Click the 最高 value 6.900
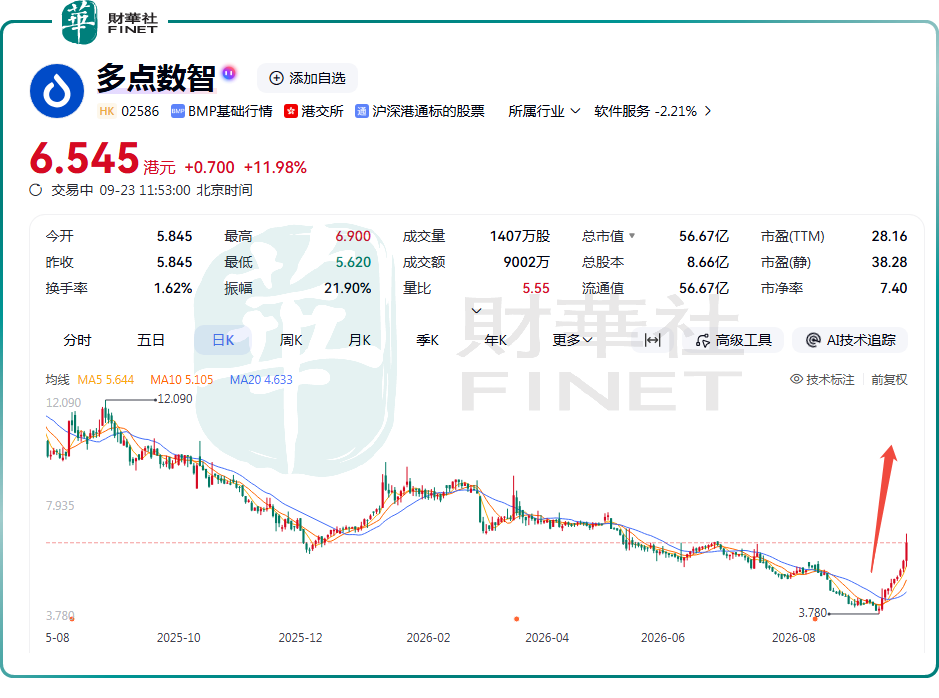The width and height of the screenshot is (939, 698). pyautogui.click(x=353, y=236)
